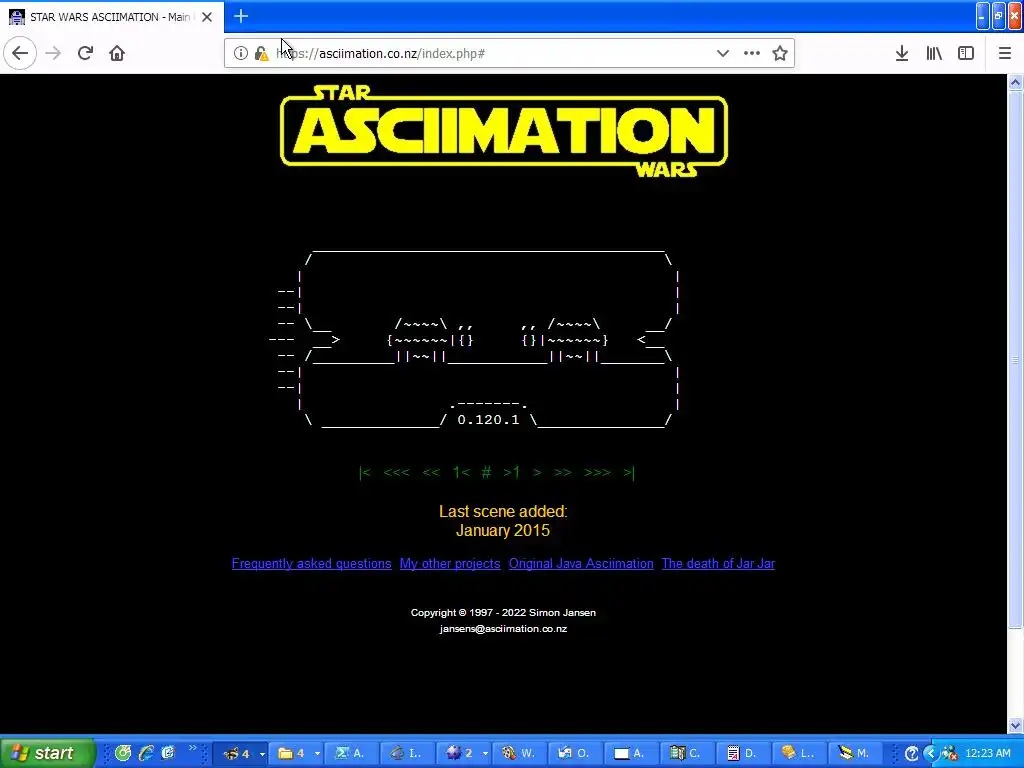Switch to the taskbar window labeled M.

[854, 753]
